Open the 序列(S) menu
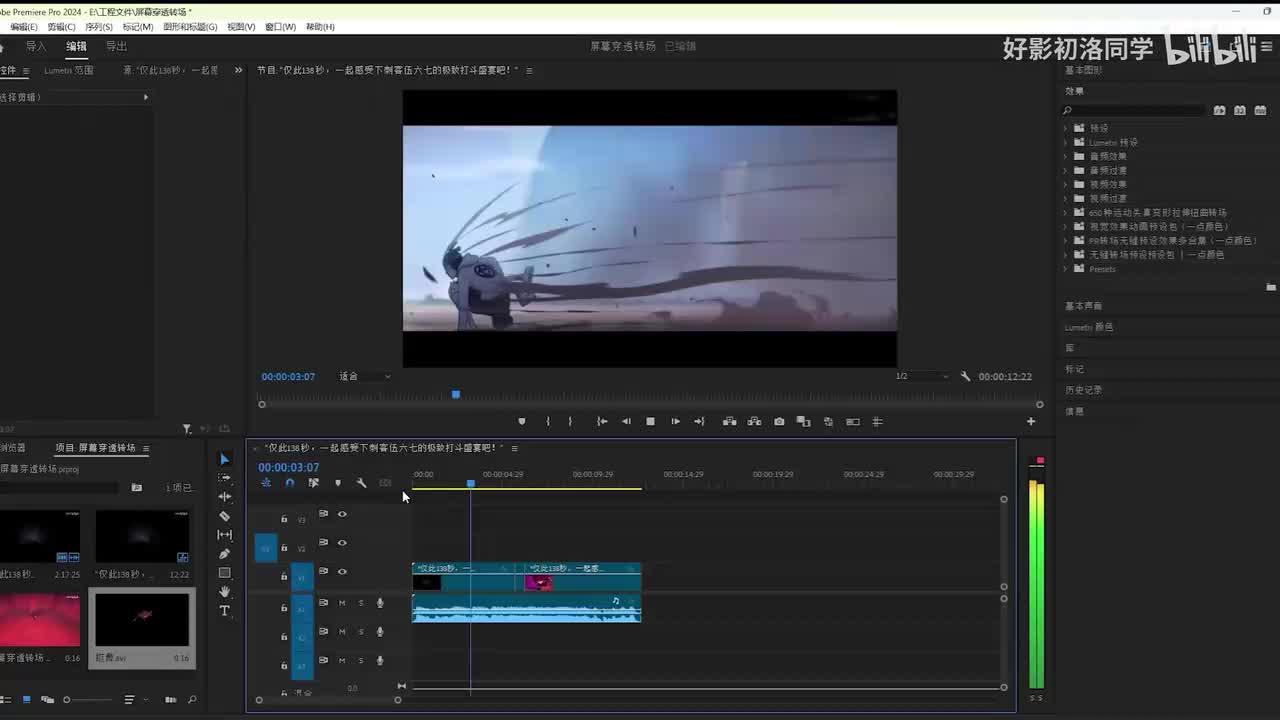The width and height of the screenshot is (1280, 720). (99, 27)
